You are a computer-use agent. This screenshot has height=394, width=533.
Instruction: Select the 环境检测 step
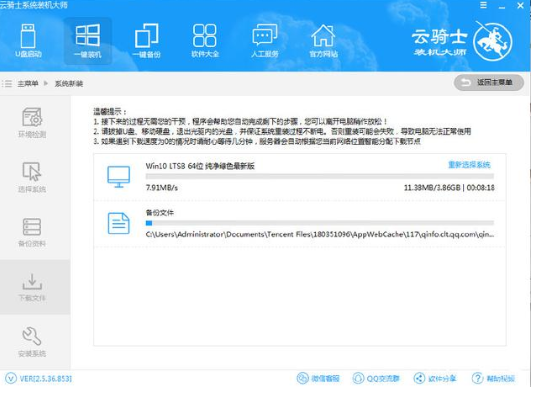[32, 123]
